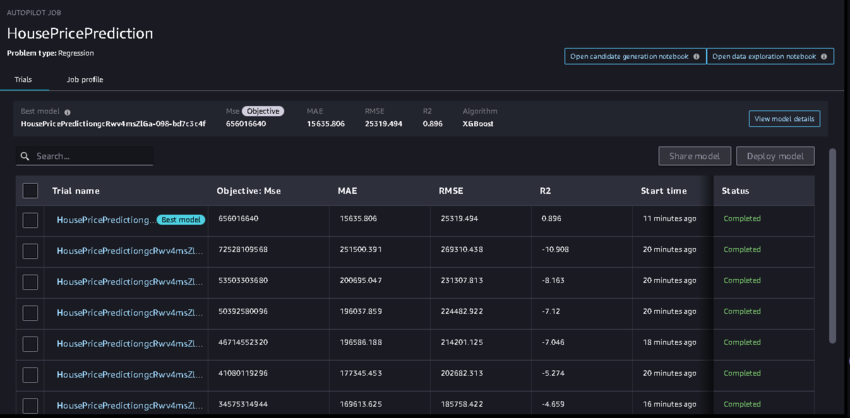Viewport: 850px width, 418px height.
Task: Open trial link with R2 -10.908
Action: pos(130,251)
